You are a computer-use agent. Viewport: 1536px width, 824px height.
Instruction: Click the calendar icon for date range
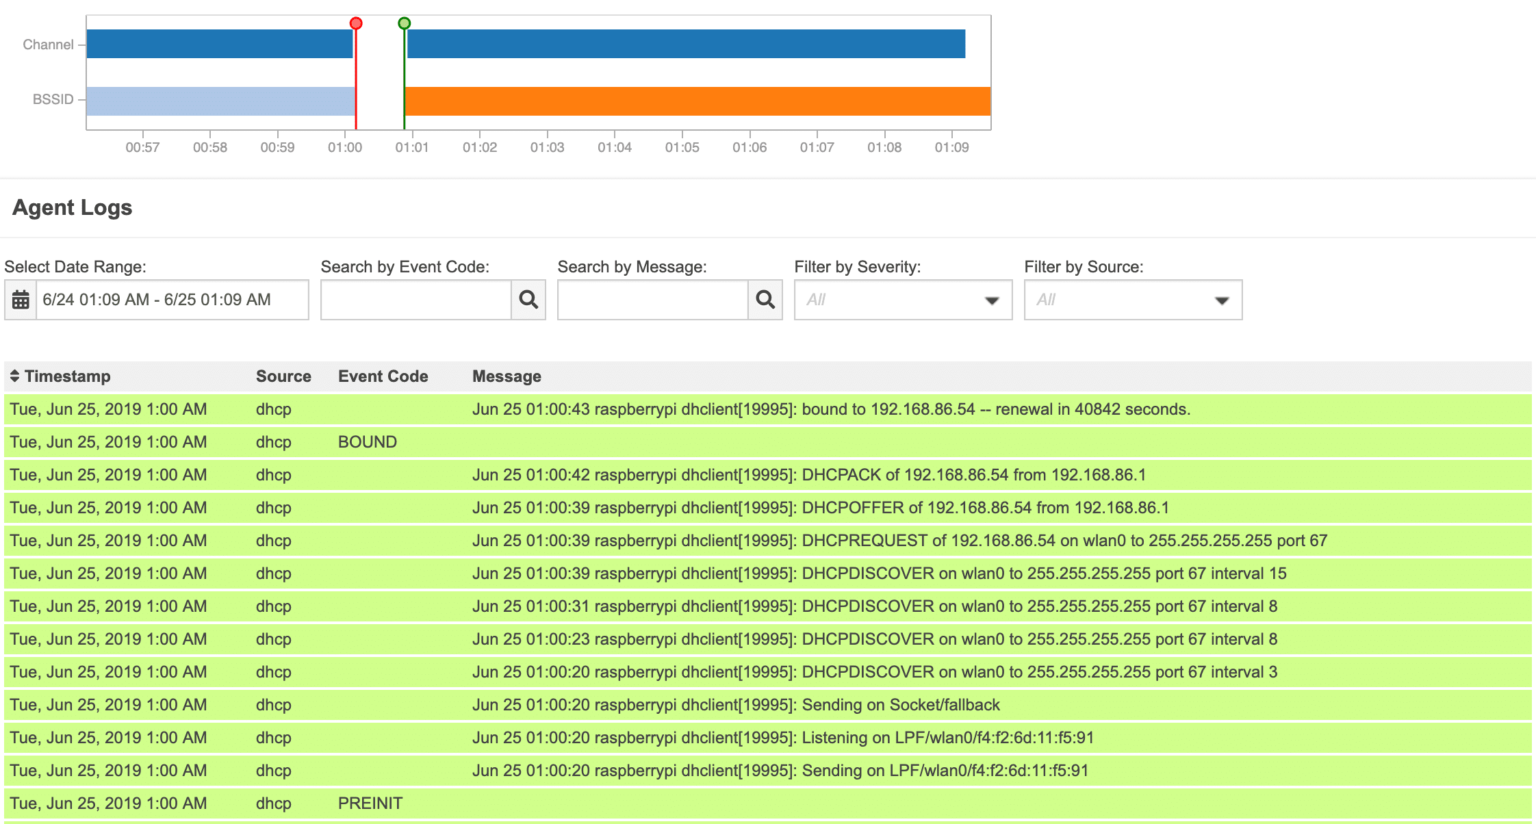(x=20, y=300)
